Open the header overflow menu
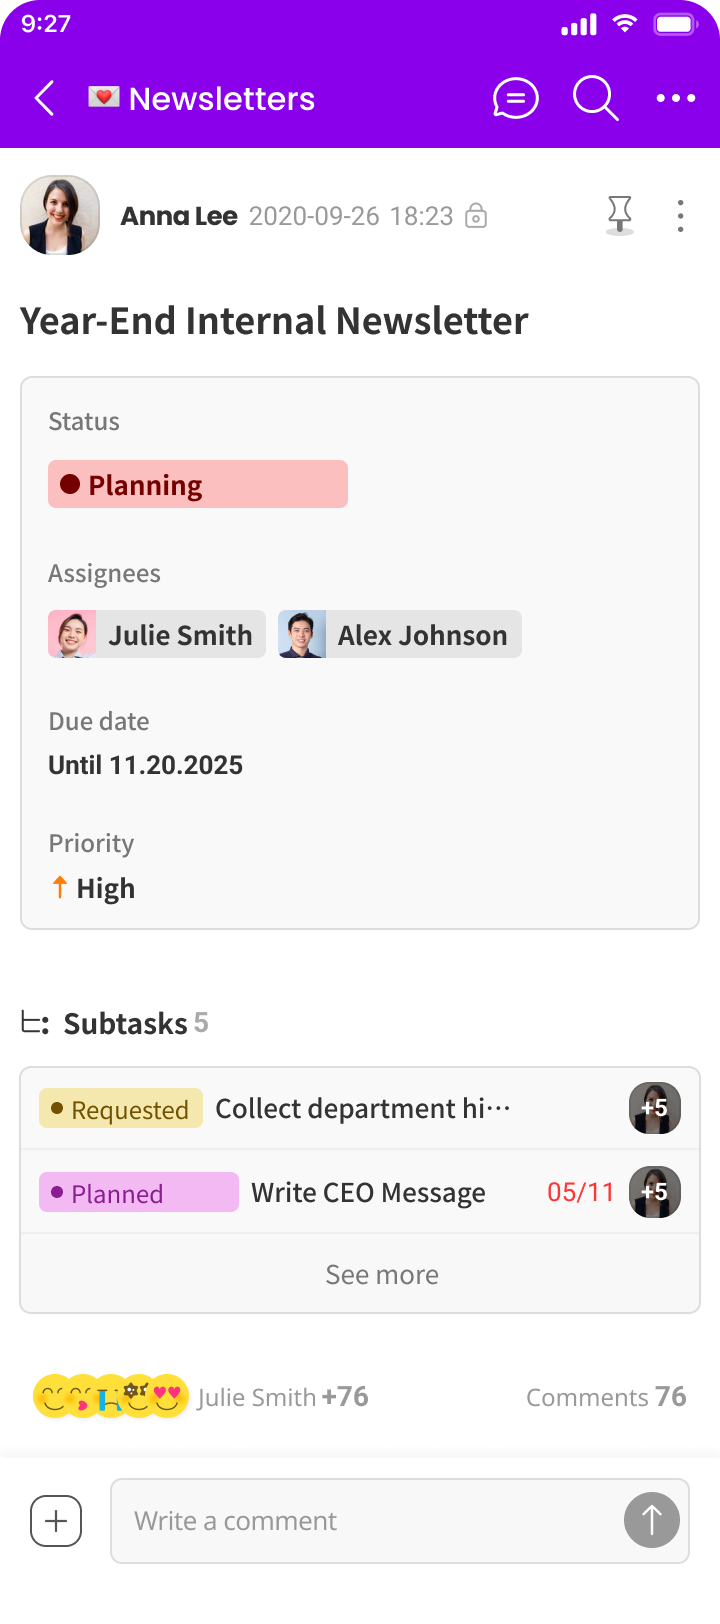Viewport: 720px width, 1624px height. (x=676, y=97)
